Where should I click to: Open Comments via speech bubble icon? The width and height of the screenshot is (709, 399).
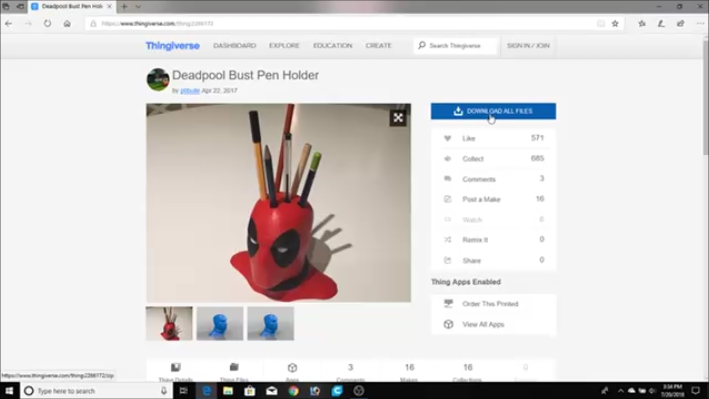447,179
